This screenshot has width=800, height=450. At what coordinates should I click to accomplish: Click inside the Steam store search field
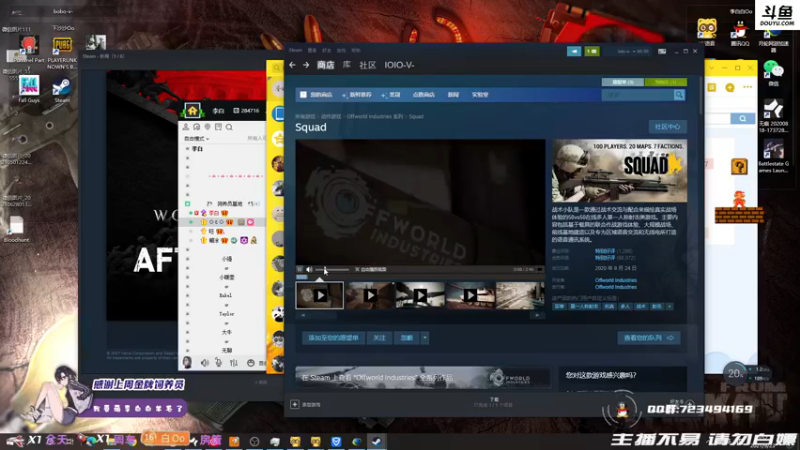(638, 95)
